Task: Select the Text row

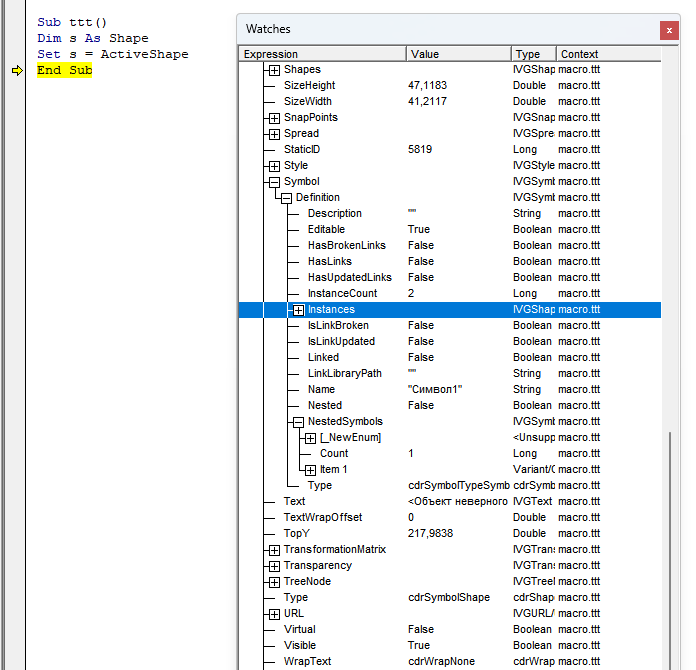Action: pos(450,501)
